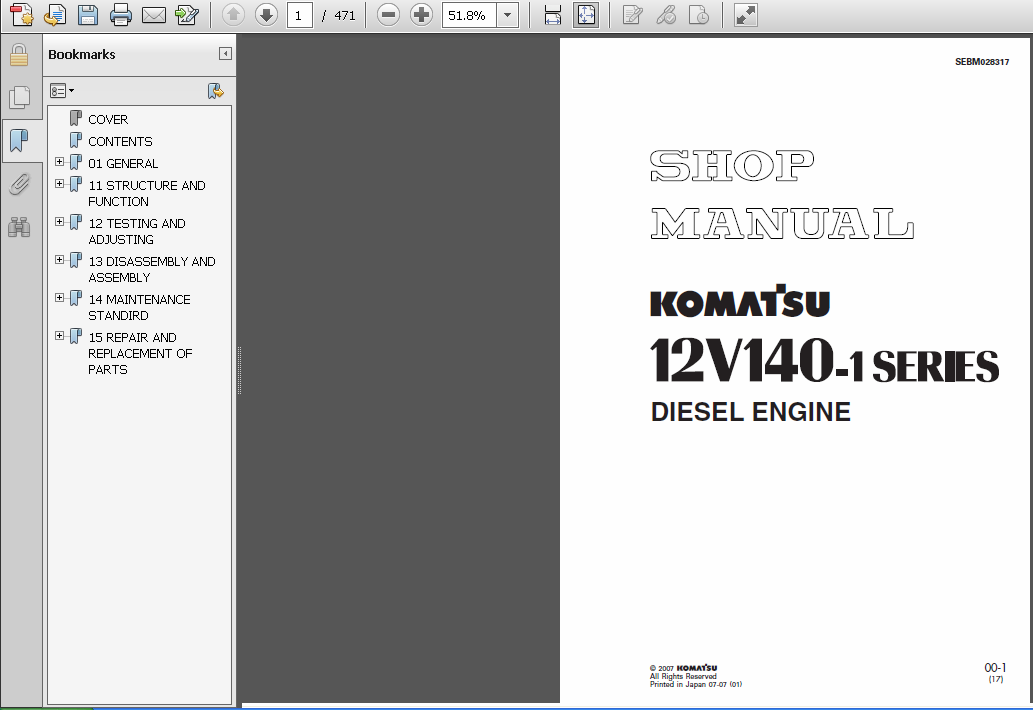Viewport: 1033px width, 710px height.
Task: Open 14 MAINTENANCE STANDIRD bookmark
Action: pyautogui.click(x=140, y=308)
